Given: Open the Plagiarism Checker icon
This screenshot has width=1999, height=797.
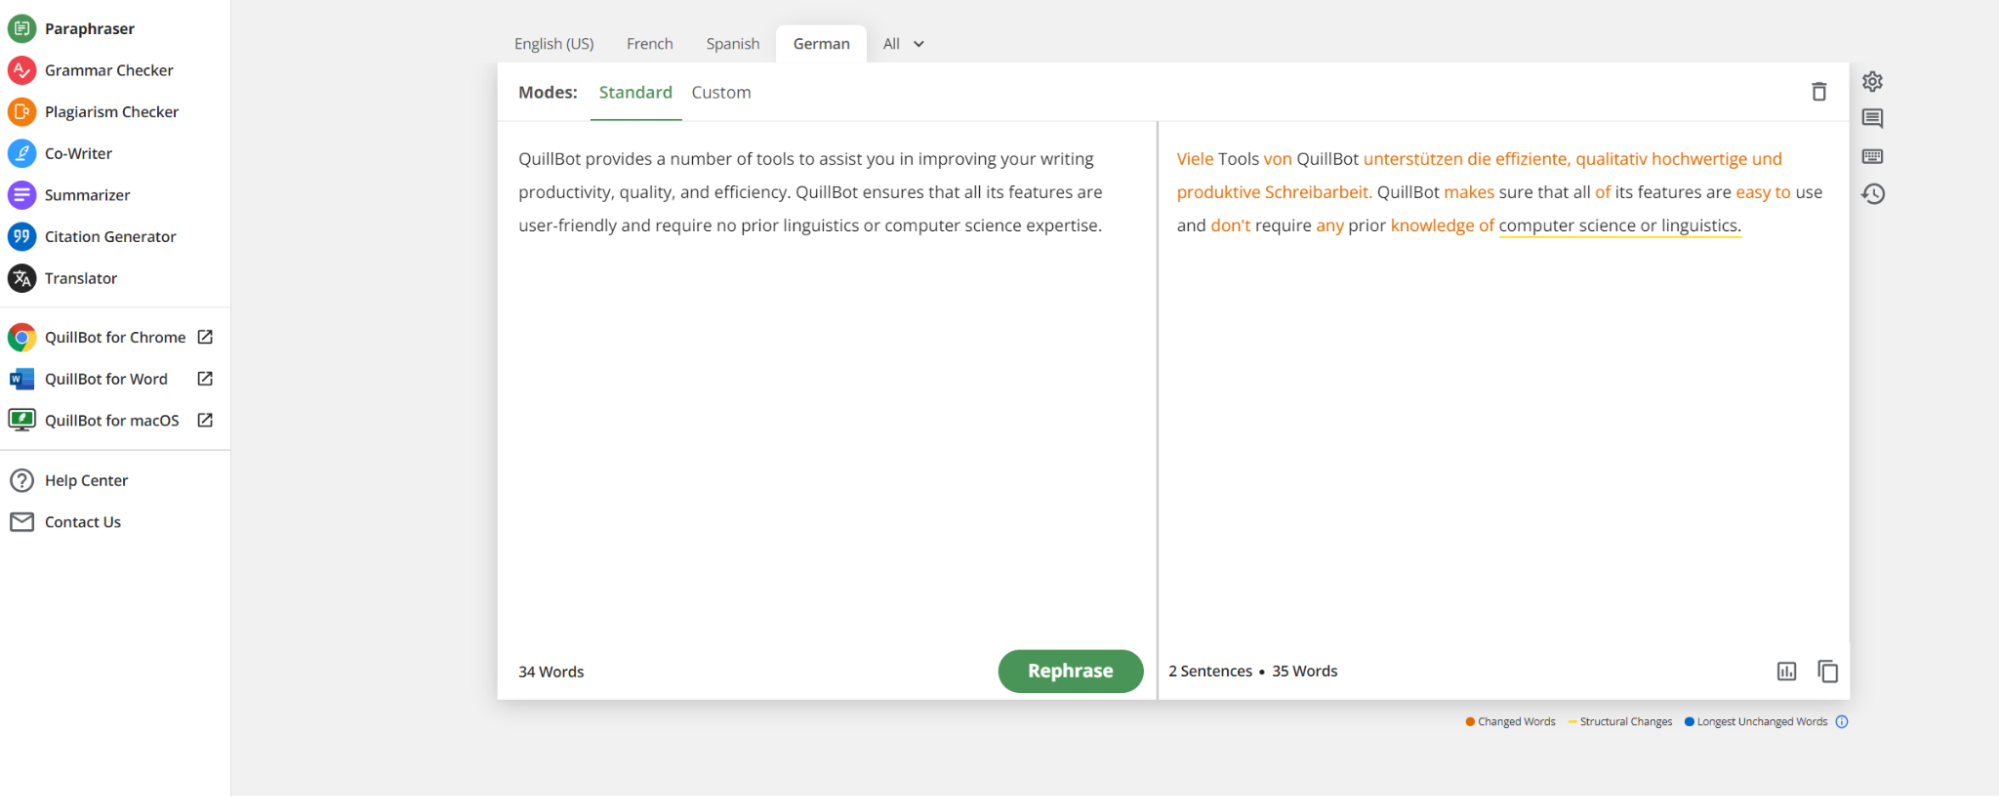Looking at the screenshot, I should pyautogui.click(x=22, y=112).
